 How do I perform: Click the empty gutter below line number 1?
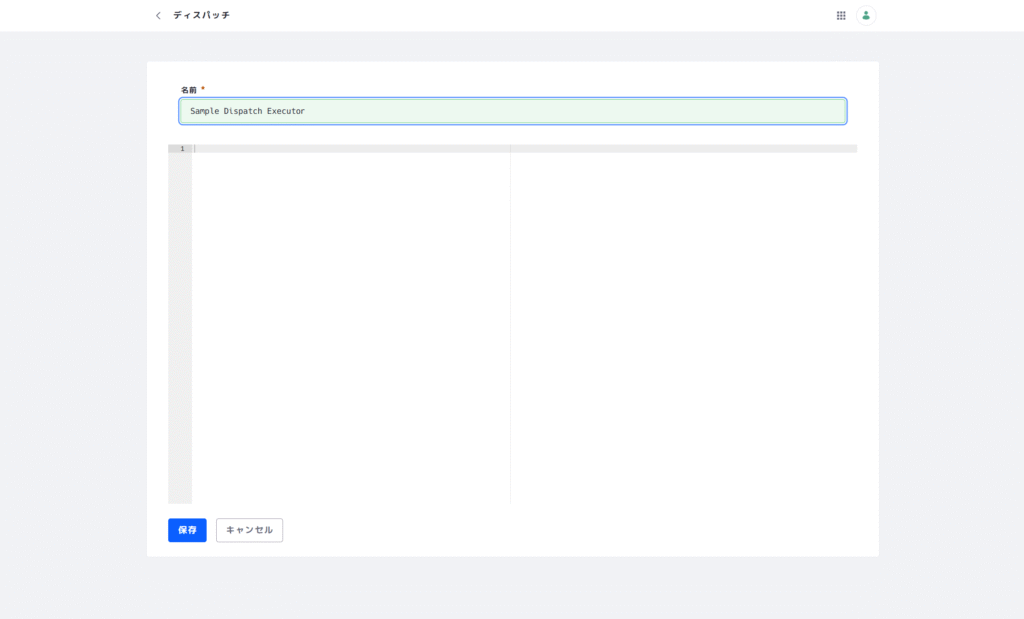(180, 320)
